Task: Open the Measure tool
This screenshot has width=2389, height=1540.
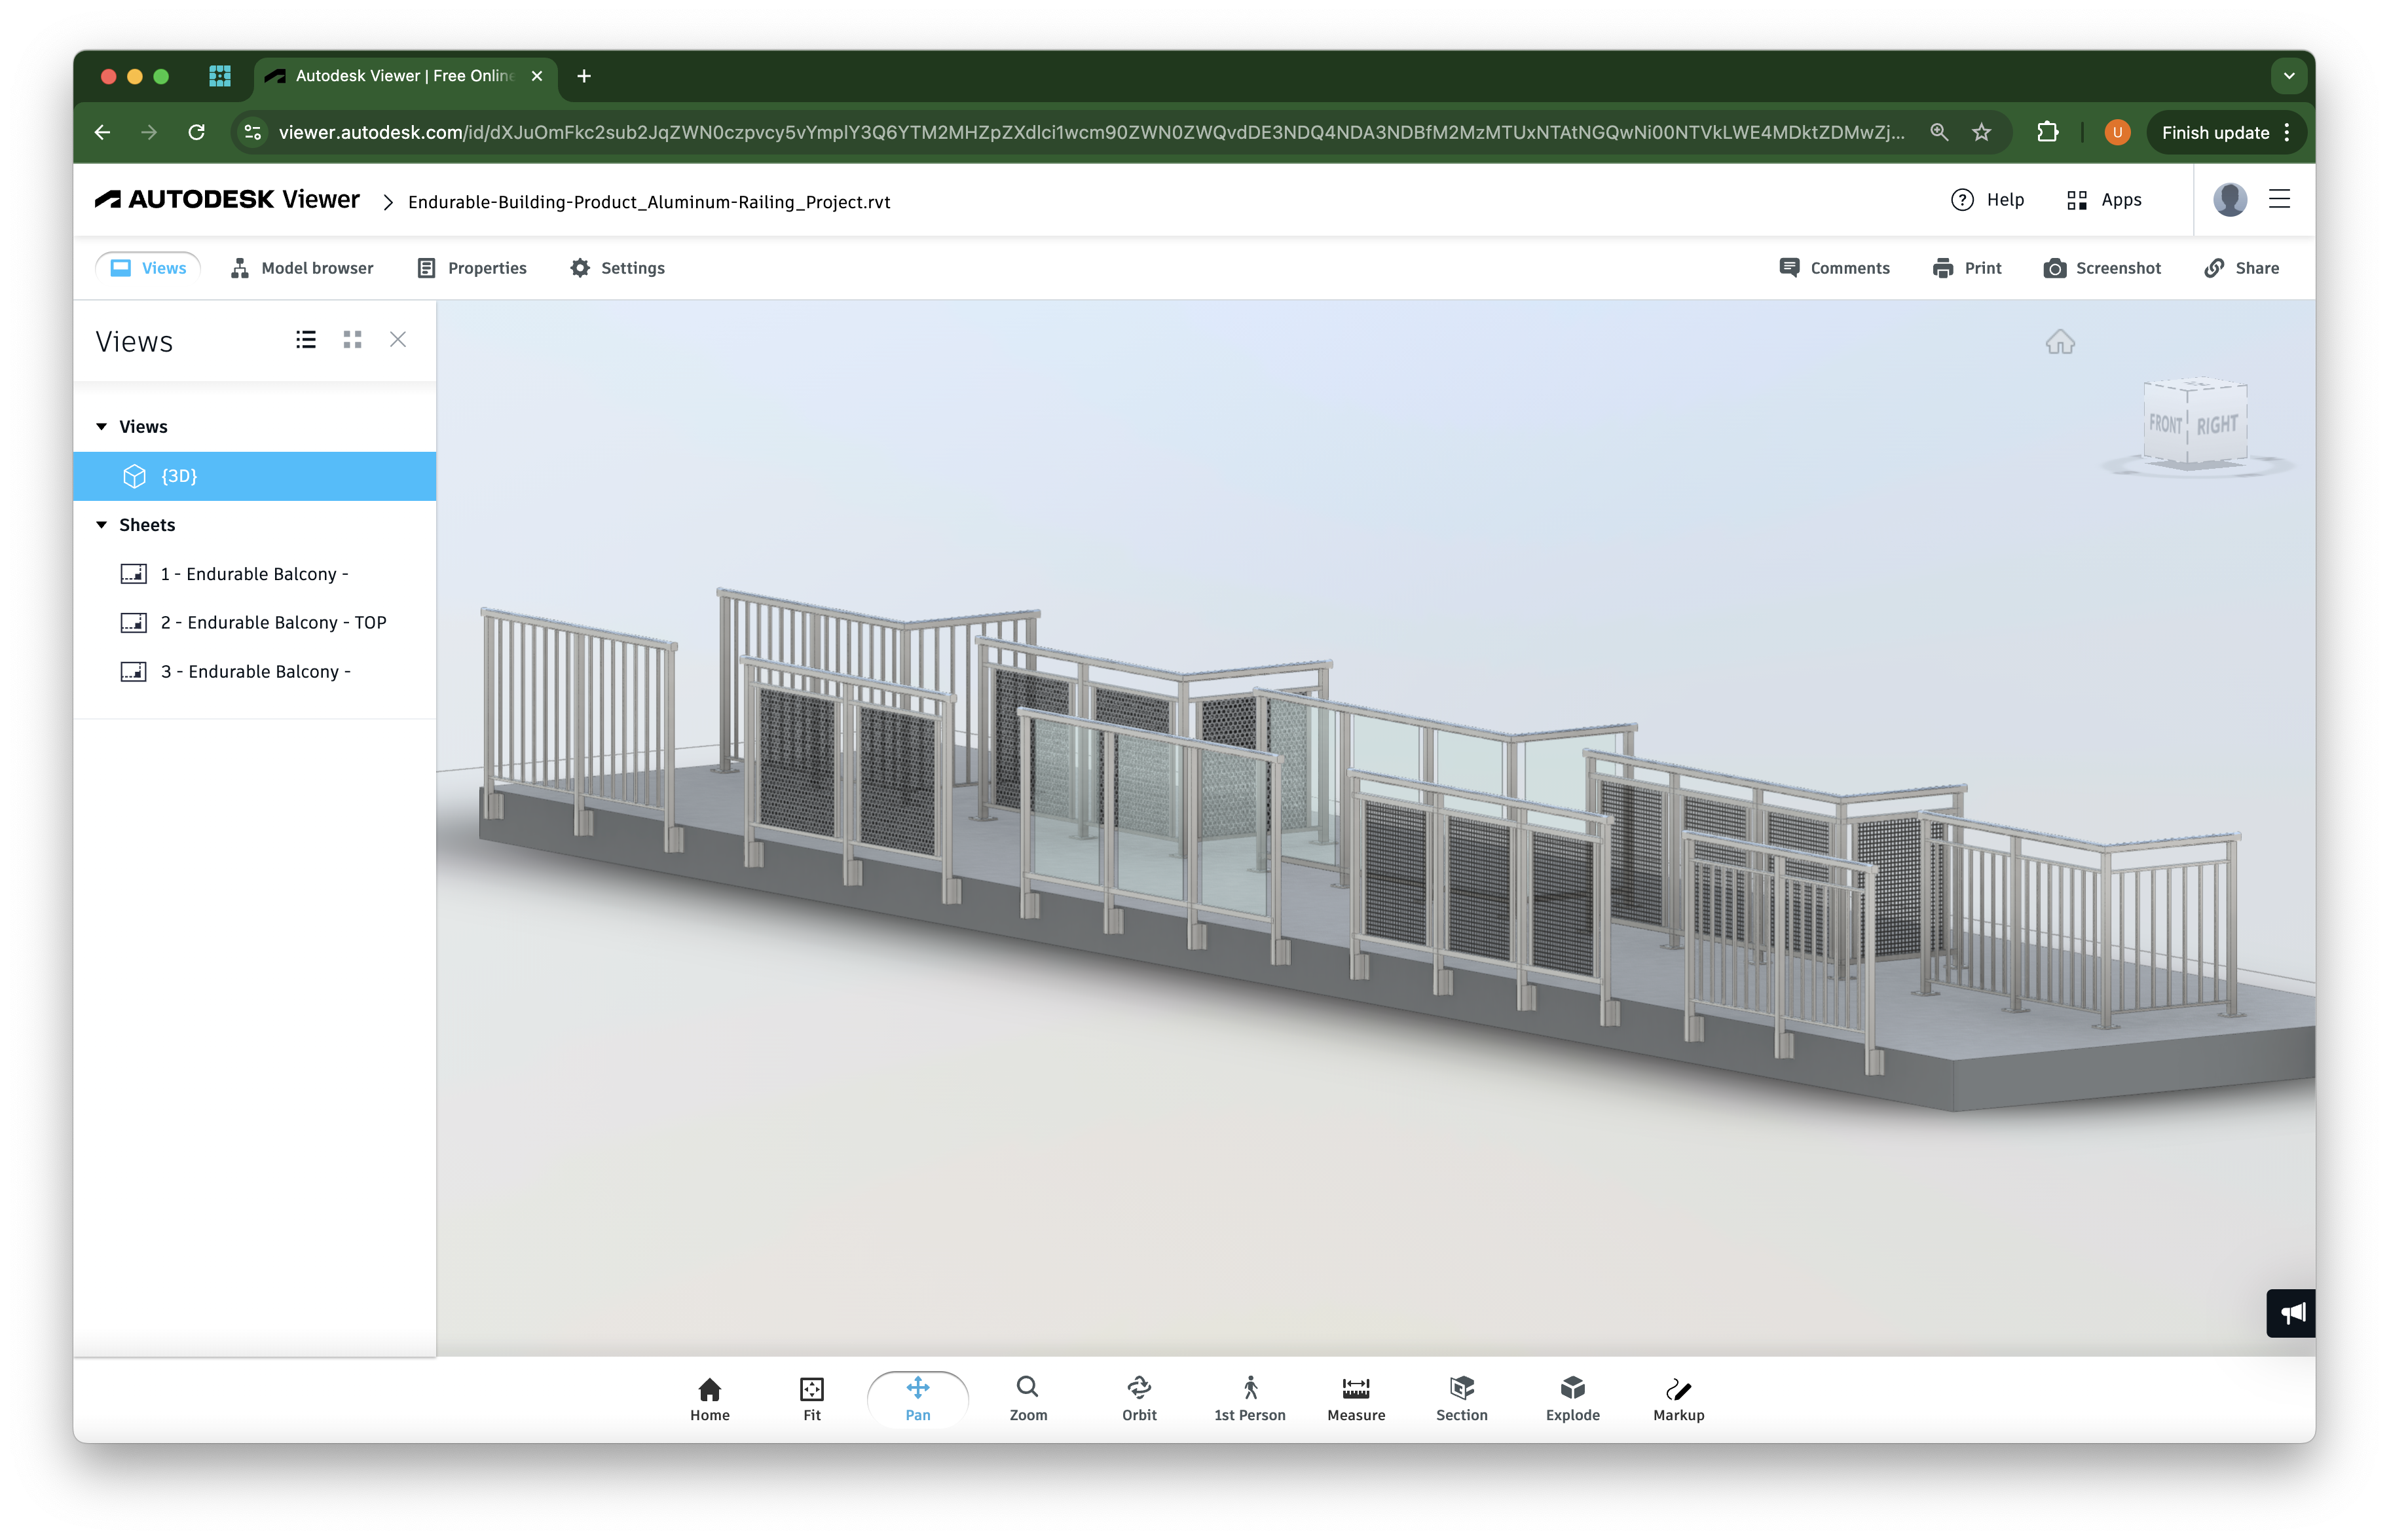Action: 1355,1398
